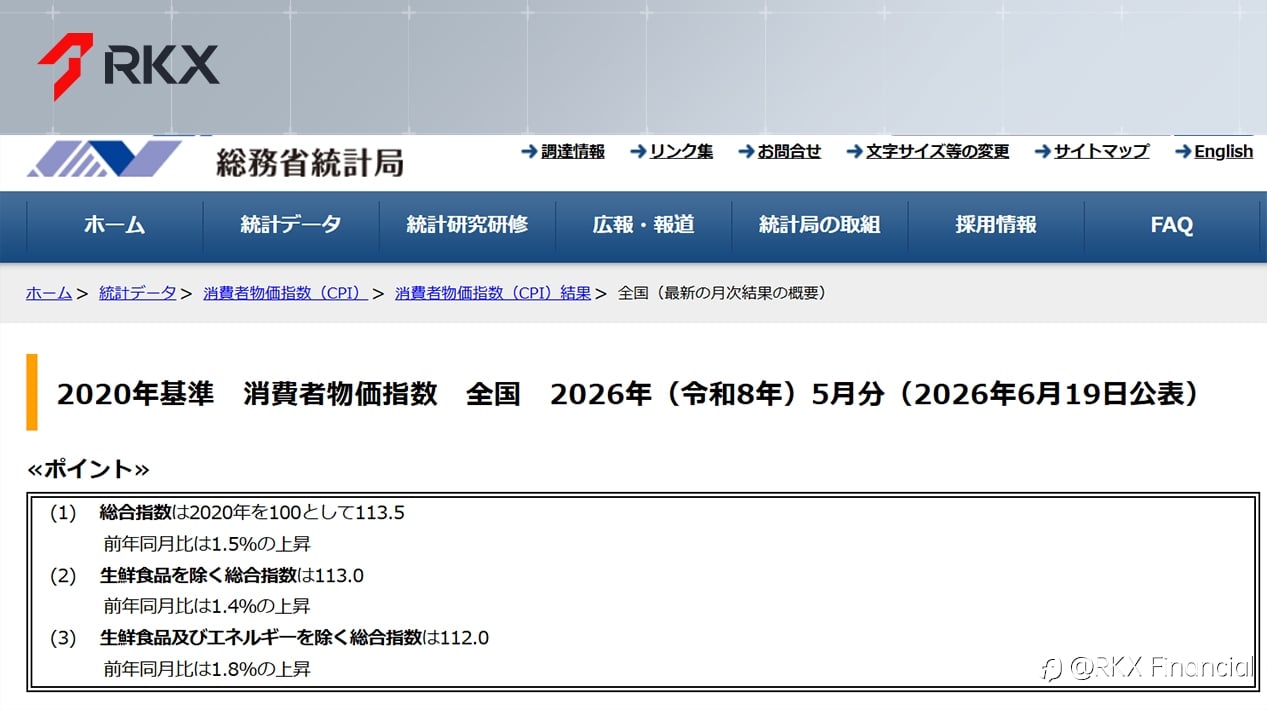Click the 1.8%の上昇 line
The image size is (1267, 710).
207,669
